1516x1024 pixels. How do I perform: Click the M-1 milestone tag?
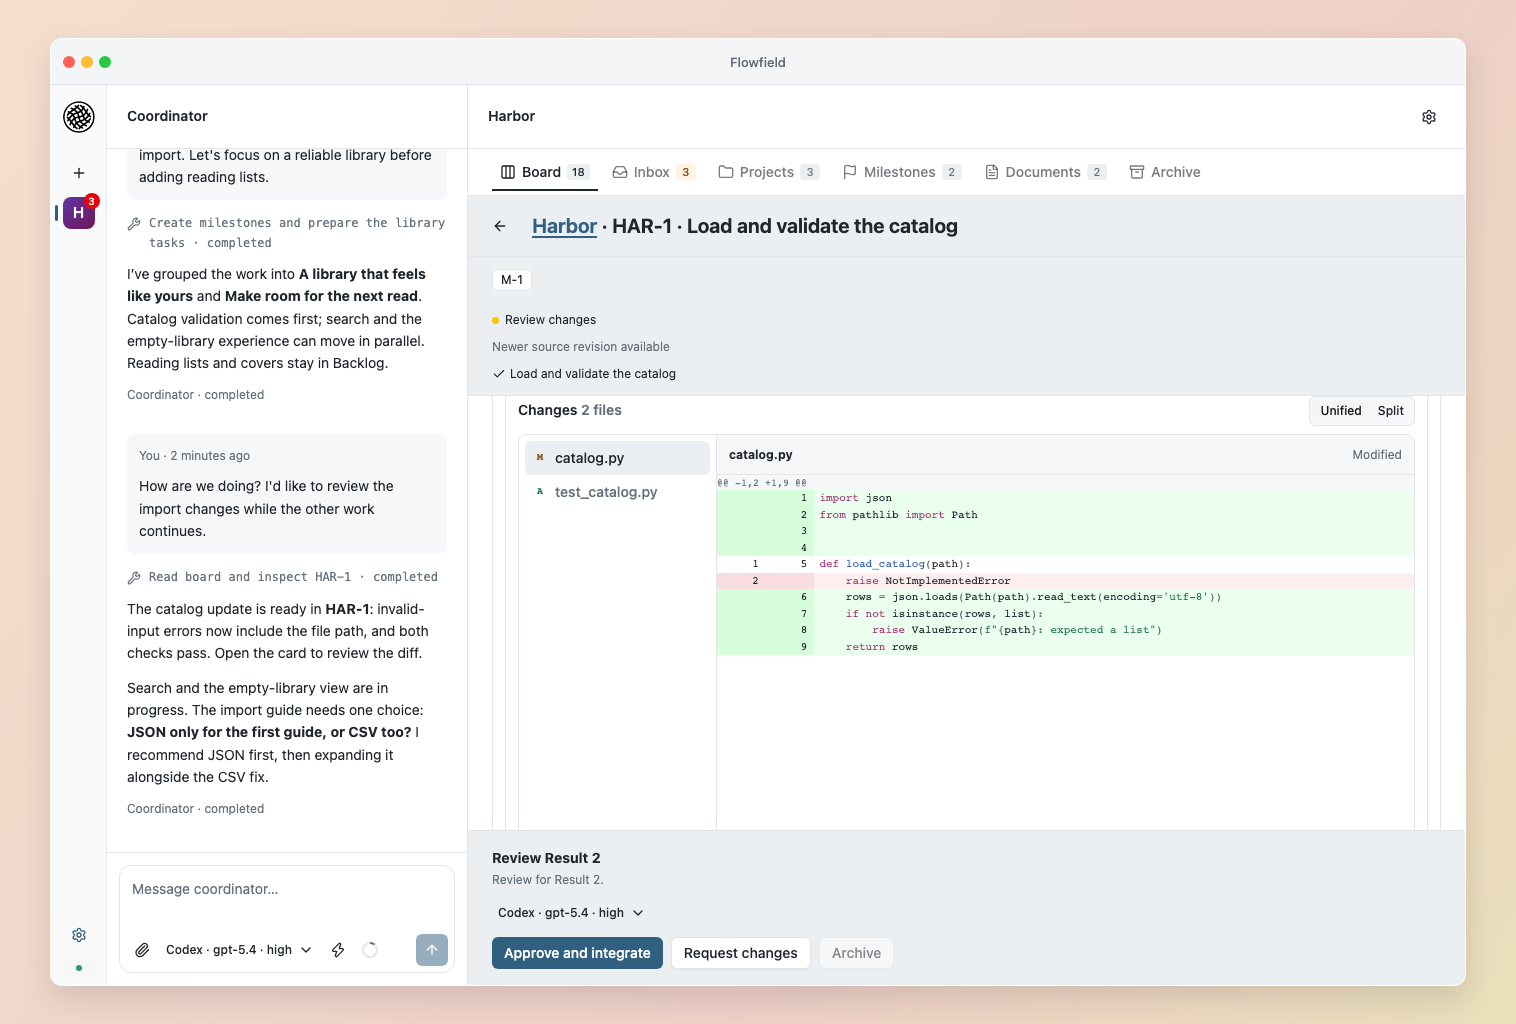pyautogui.click(x=512, y=280)
